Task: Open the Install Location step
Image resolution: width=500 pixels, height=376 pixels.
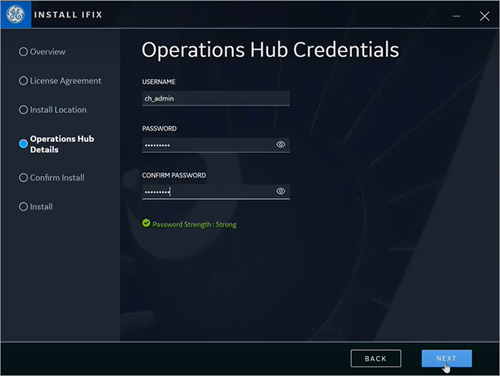Action: [x=53, y=110]
